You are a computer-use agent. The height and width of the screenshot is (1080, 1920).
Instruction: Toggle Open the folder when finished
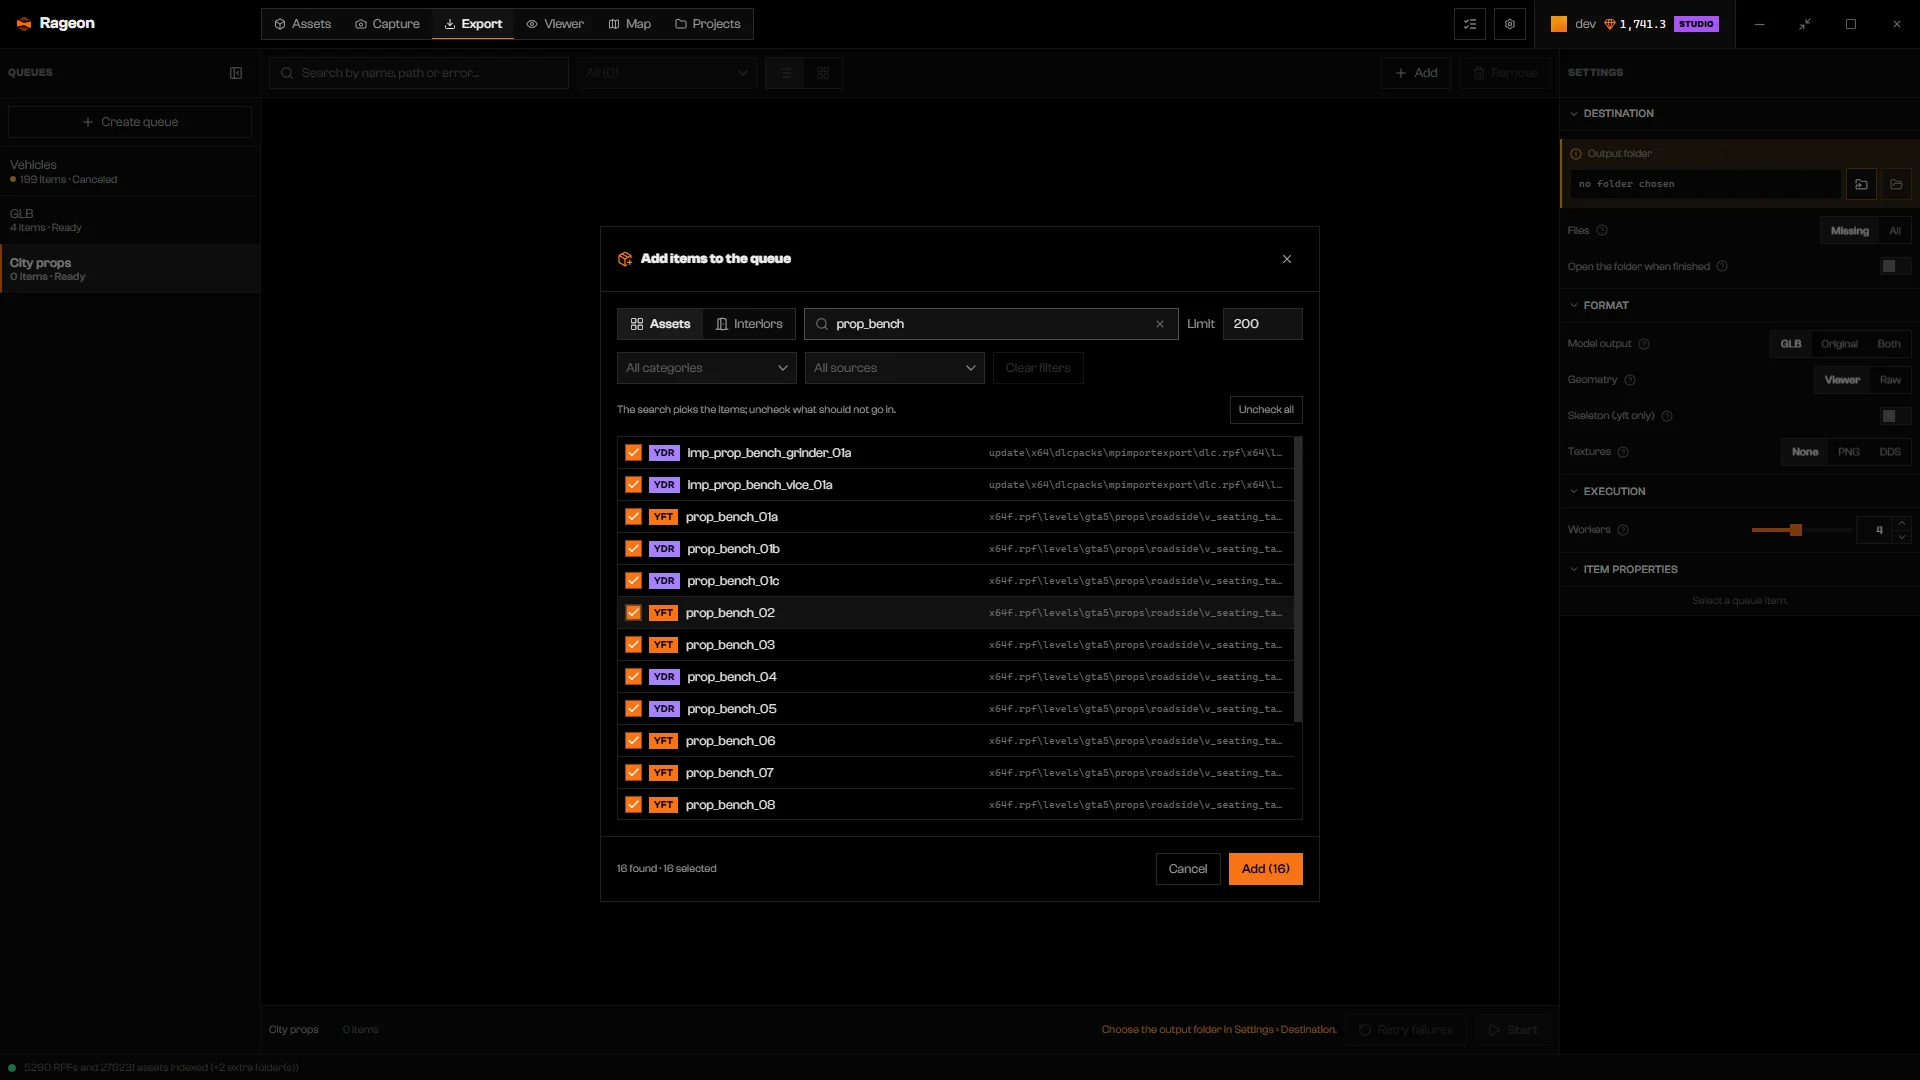(x=1895, y=266)
